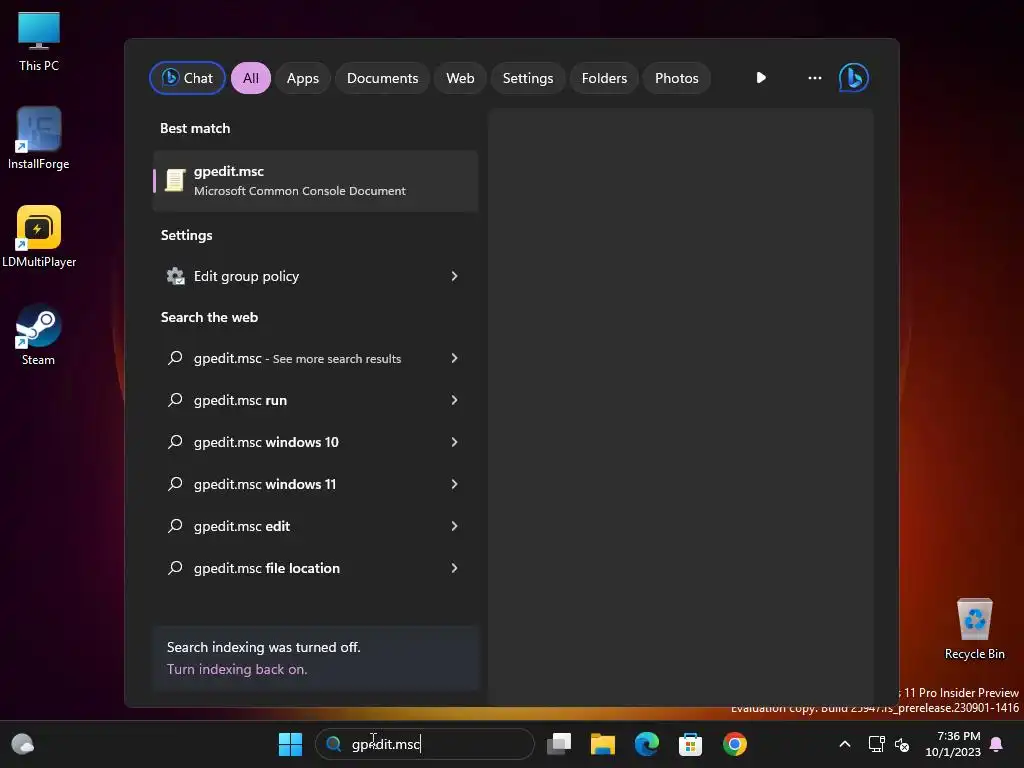Open the Edit group policy setting
Image resolution: width=1024 pixels, height=768 pixels.
[x=315, y=276]
